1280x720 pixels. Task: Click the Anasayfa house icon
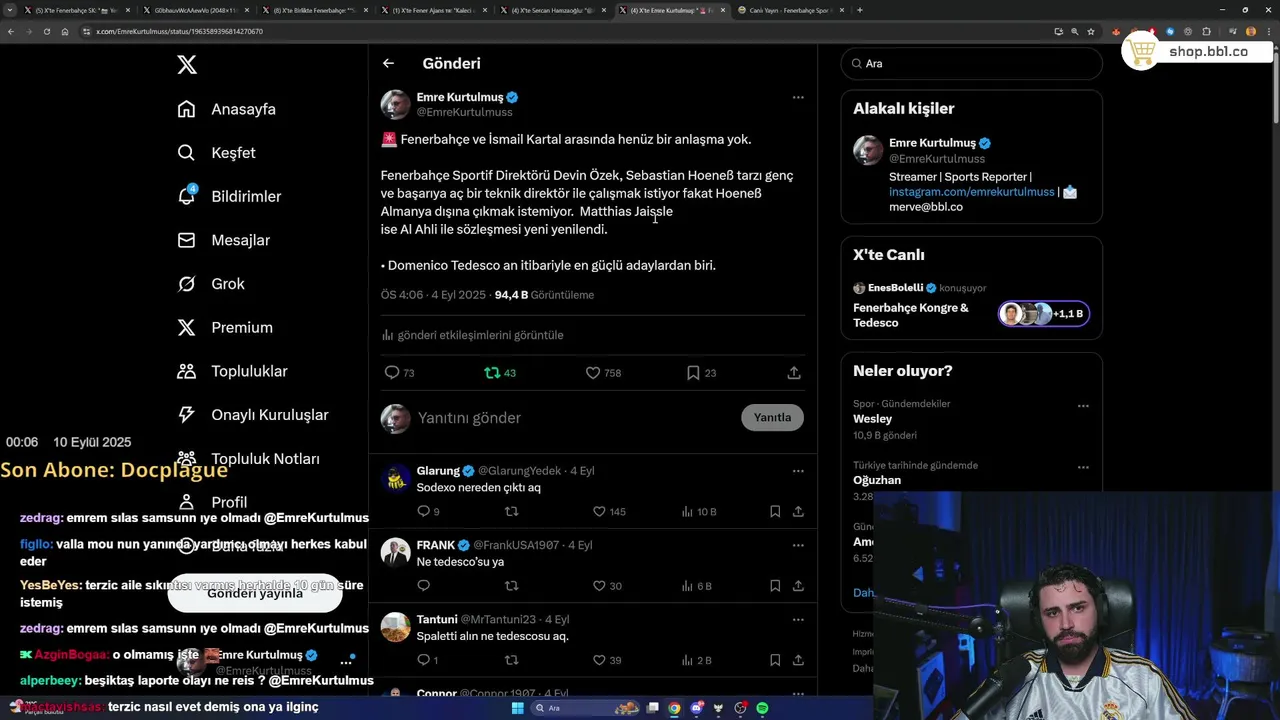point(186,109)
